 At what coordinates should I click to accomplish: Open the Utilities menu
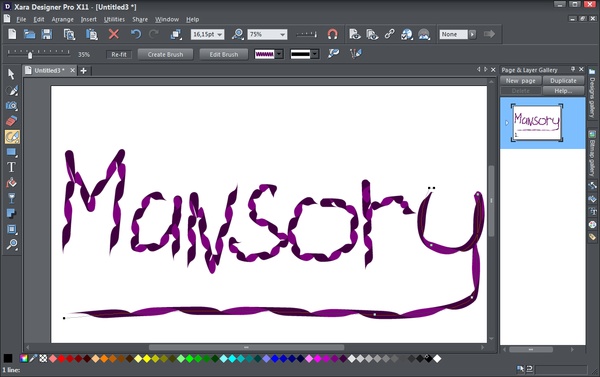114,19
